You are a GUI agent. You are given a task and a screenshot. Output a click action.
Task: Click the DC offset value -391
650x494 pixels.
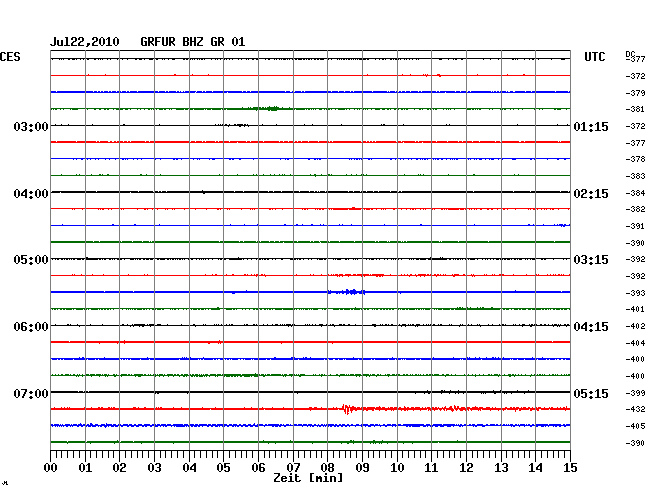(635, 226)
